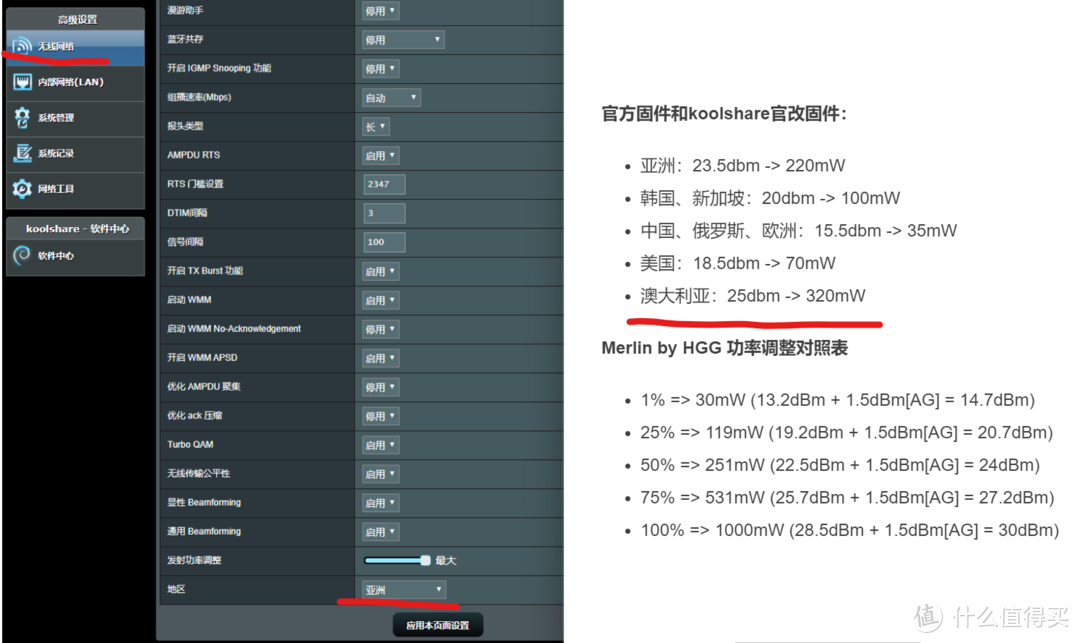Viewport: 1080px width, 643px height.
Task: Click the 最大 label beside the power slider
Action: pos(446,560)
